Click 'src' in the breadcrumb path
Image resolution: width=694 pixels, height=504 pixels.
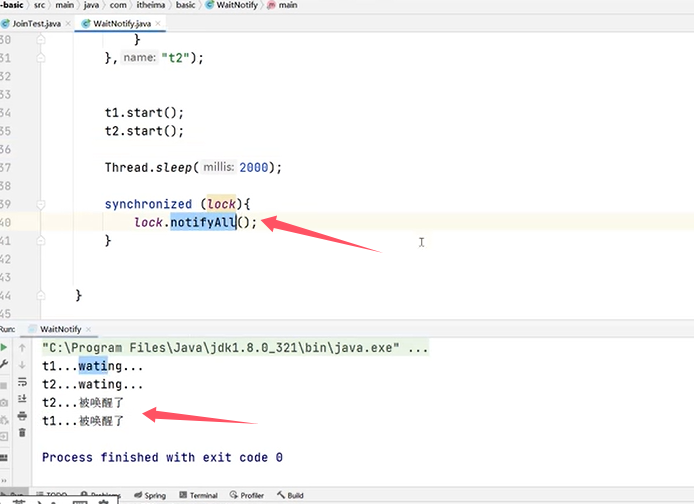coord(39,5)
